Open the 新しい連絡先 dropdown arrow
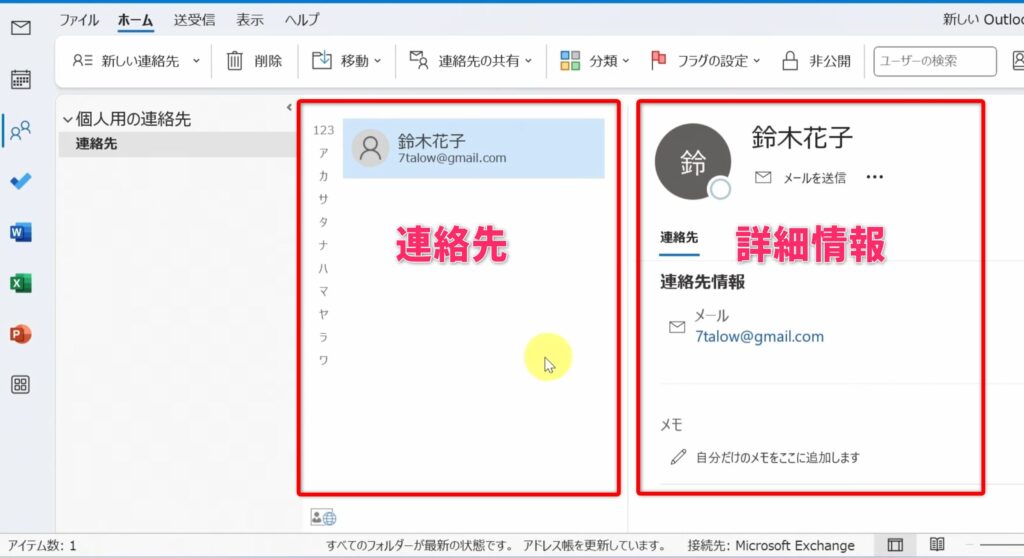The height and width of the screenshot is (558, 1024). coord(196,61)
